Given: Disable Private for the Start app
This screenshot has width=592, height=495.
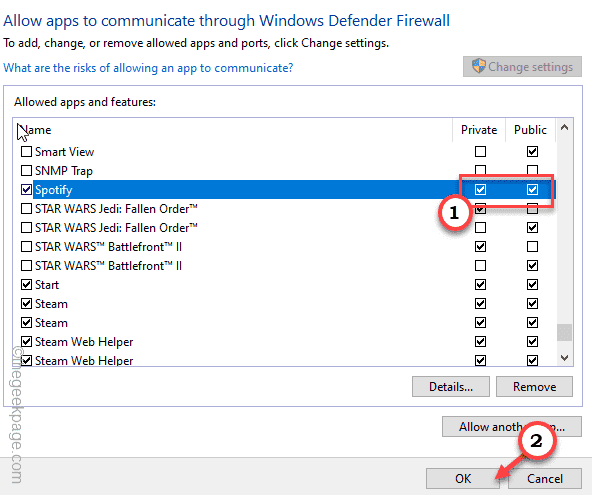Looking at the screenshot, I should (x=480, y=285).
